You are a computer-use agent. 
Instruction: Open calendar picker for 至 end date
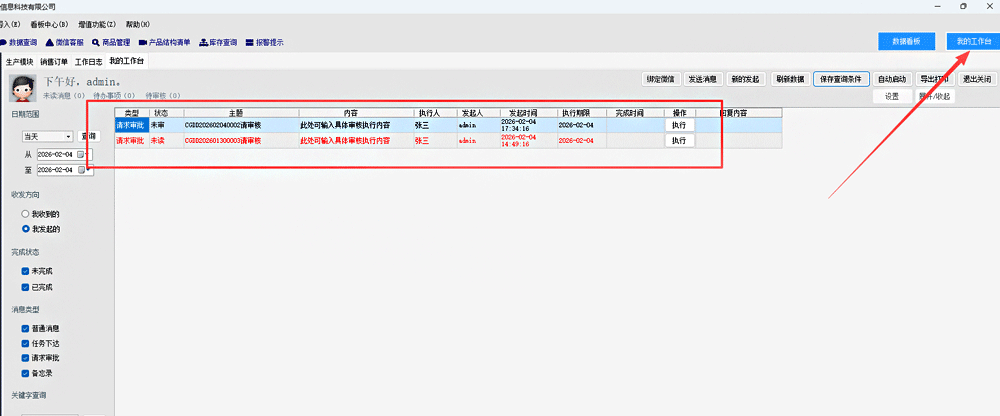point(83,170)
